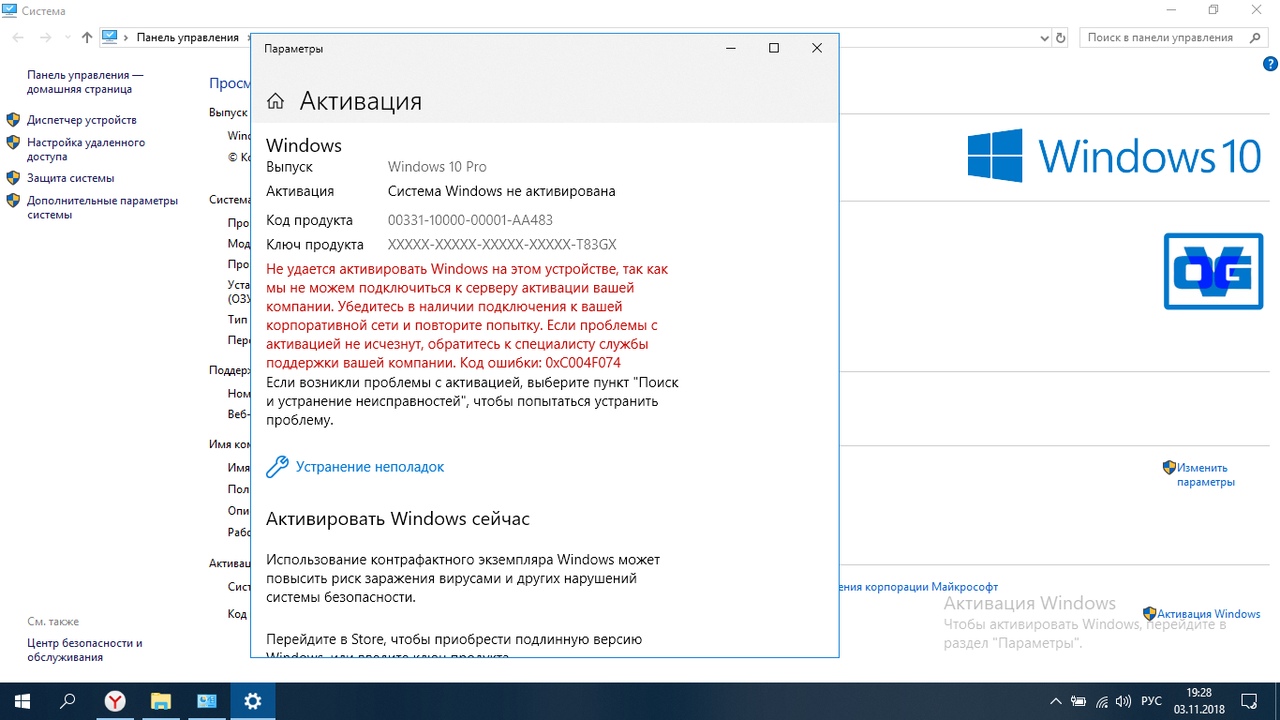Restore down the Система window

coord(1213,10)
